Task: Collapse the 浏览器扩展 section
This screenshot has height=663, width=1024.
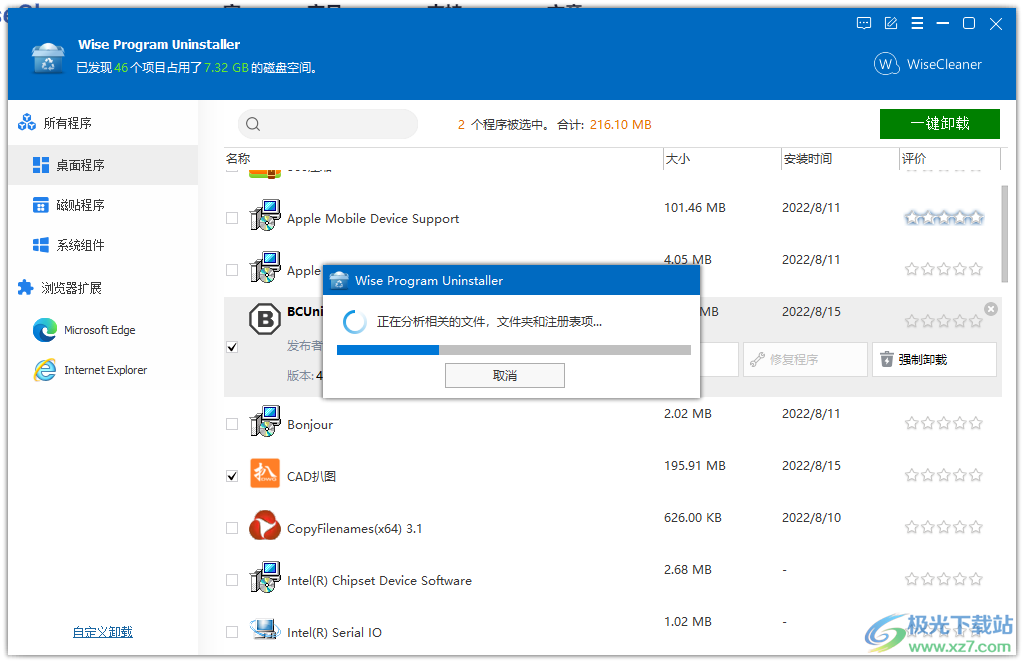Action: (23, 288)
